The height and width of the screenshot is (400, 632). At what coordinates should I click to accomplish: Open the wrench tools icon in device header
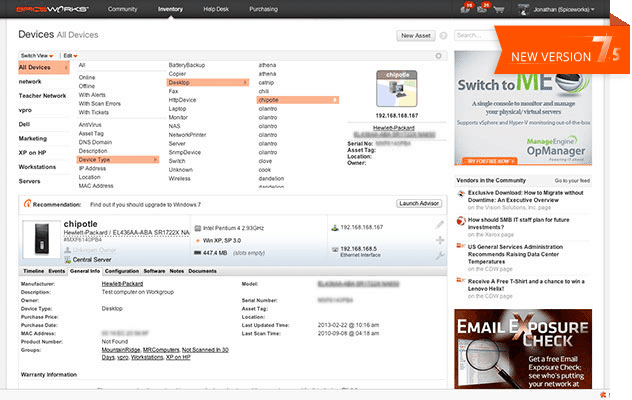[x=440, y=255]
